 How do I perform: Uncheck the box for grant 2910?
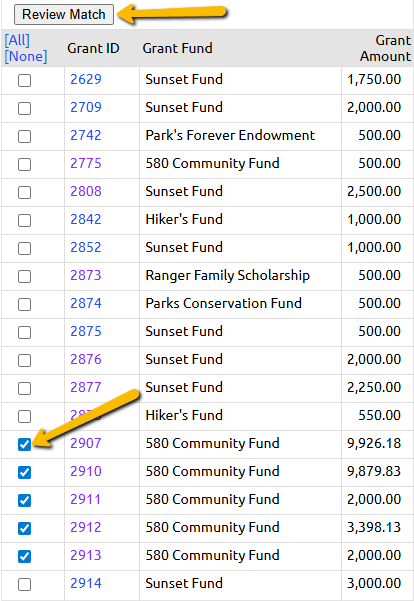pyautogui.click(x=25, y=472)
